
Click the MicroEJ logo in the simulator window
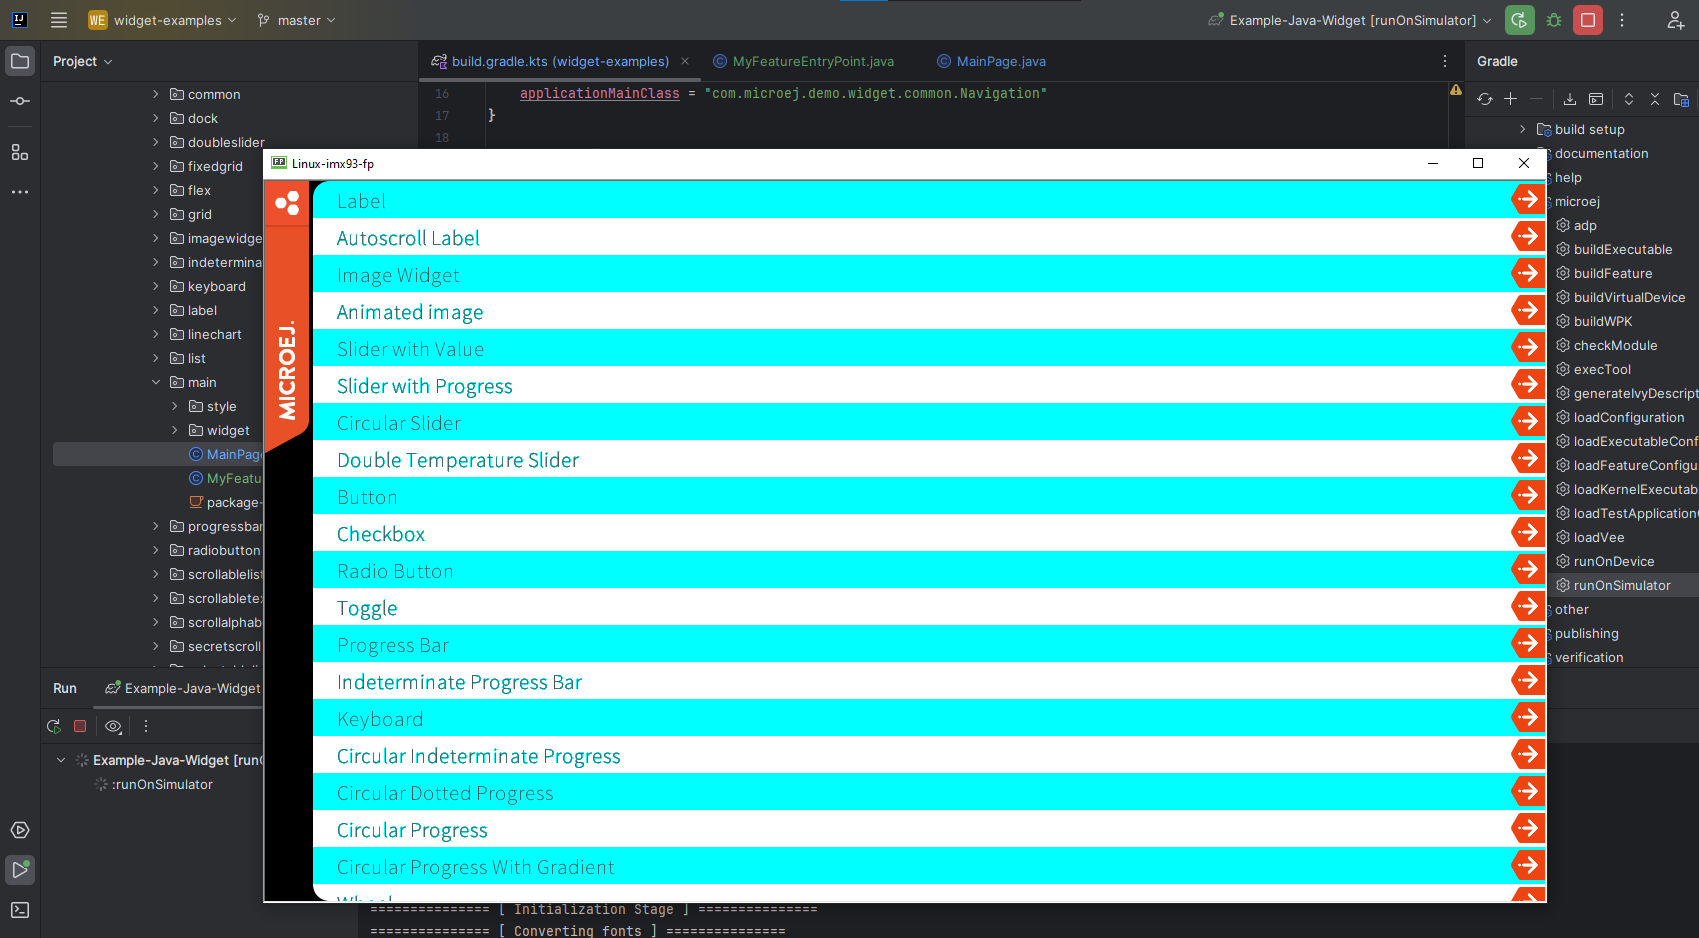[287, 202]
